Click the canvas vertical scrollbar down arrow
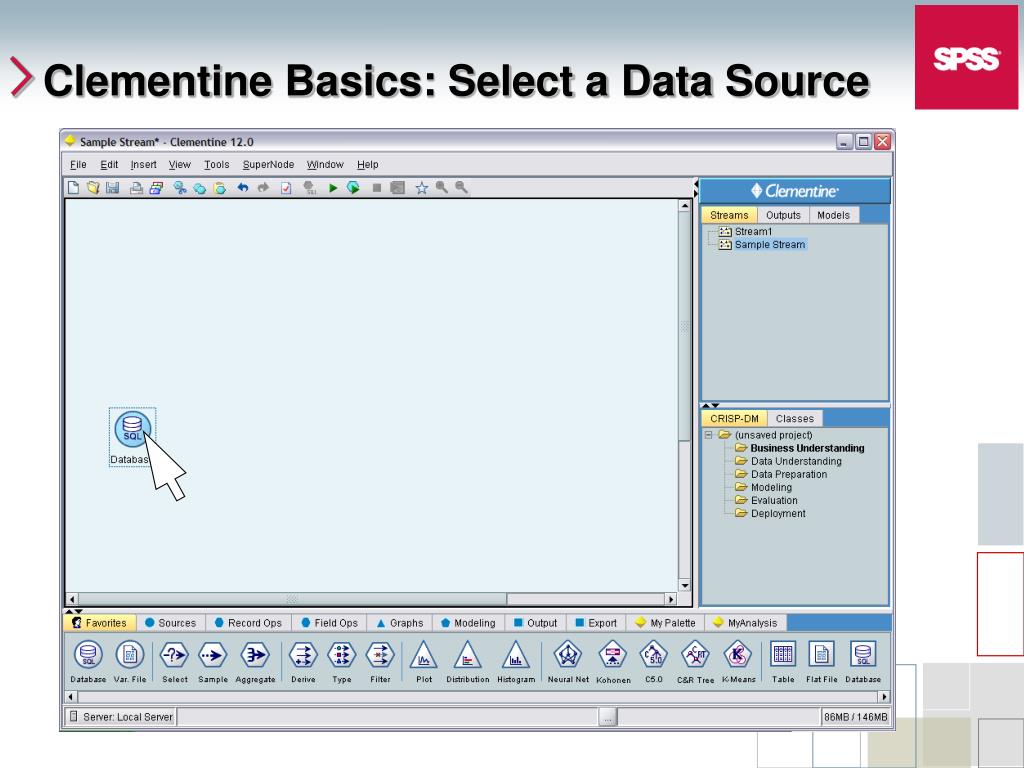 click(685, 585)
